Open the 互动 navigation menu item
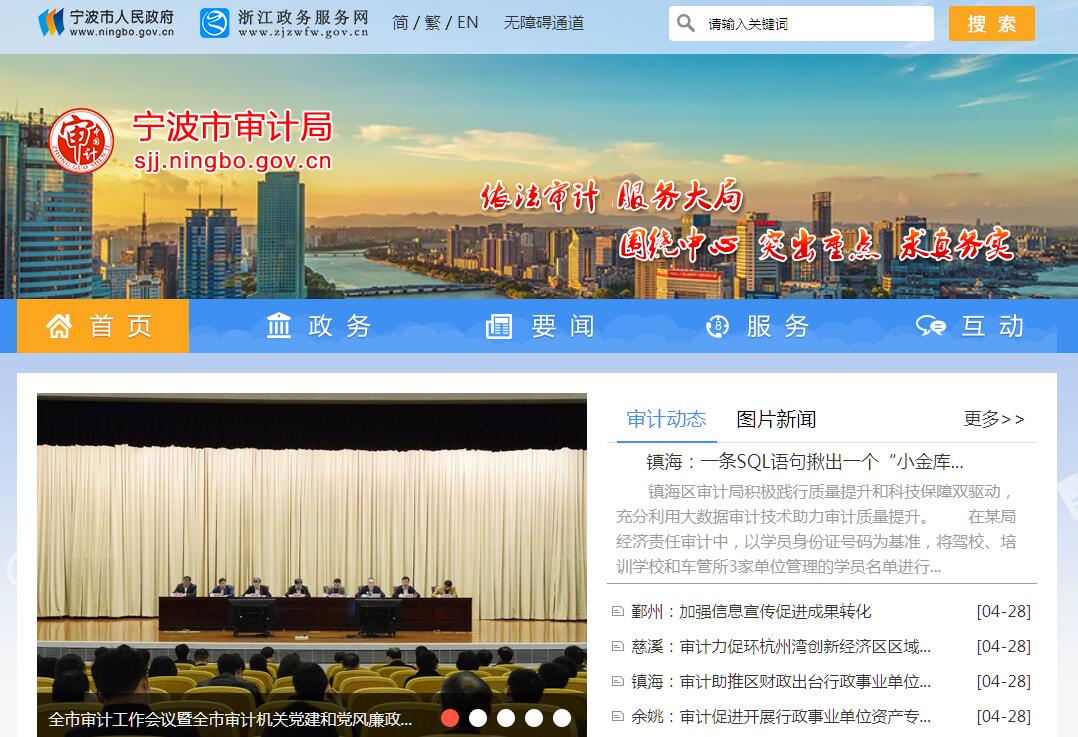The height and width of the screenshot is (737, 1078). point(971,326)
